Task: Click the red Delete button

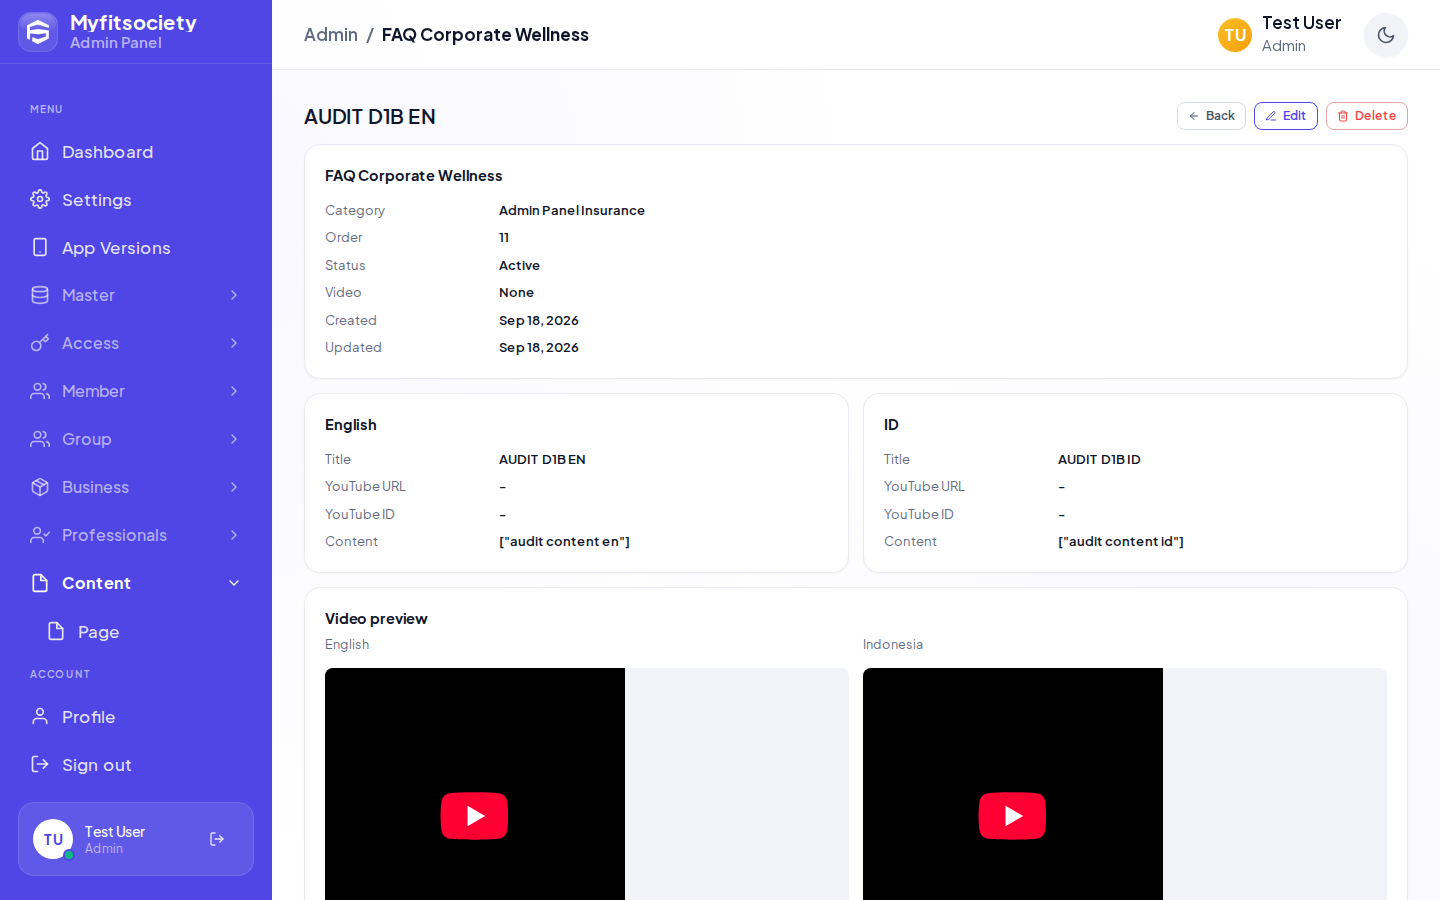Action: pyautogui.click(x=1367, y=116)
